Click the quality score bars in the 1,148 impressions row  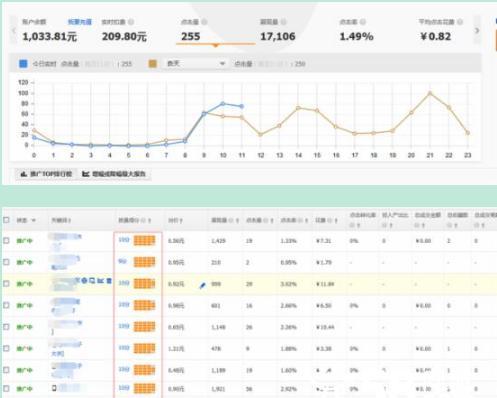coord(144,327)
